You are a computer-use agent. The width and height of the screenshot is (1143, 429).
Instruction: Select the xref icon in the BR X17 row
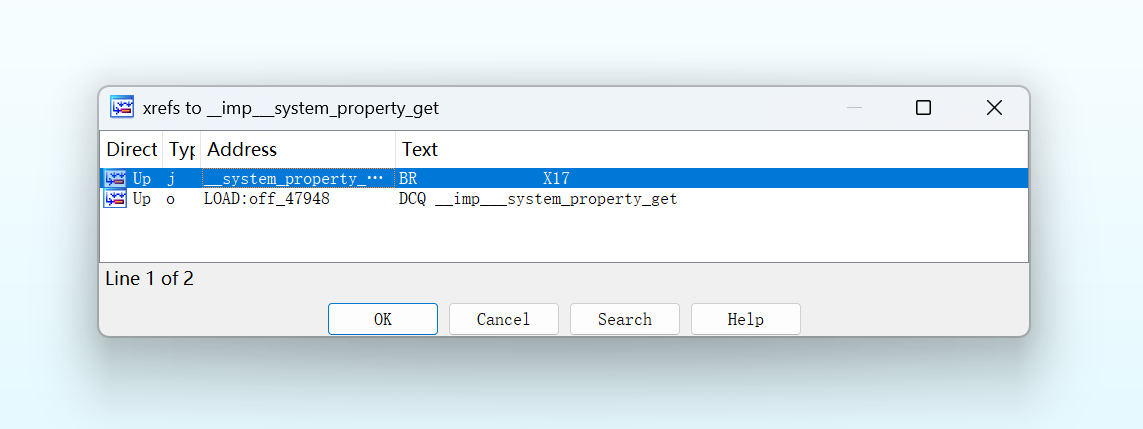115,178
